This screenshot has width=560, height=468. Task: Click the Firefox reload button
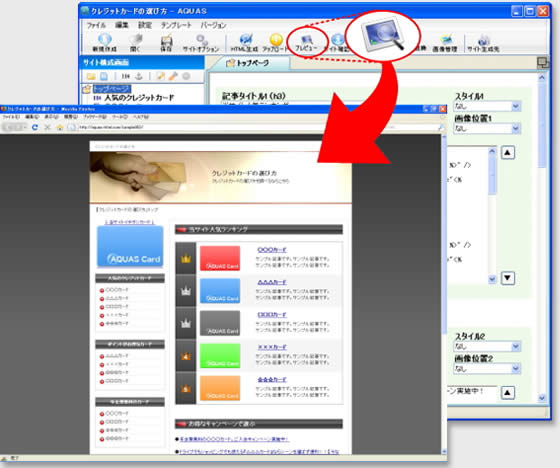[x=35, y=127]
